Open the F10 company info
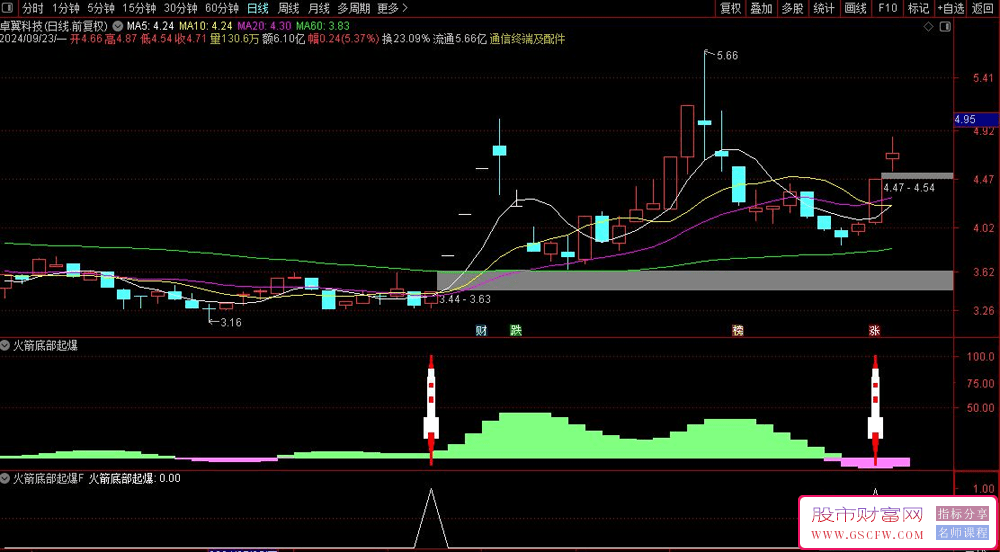 [887, 8]
